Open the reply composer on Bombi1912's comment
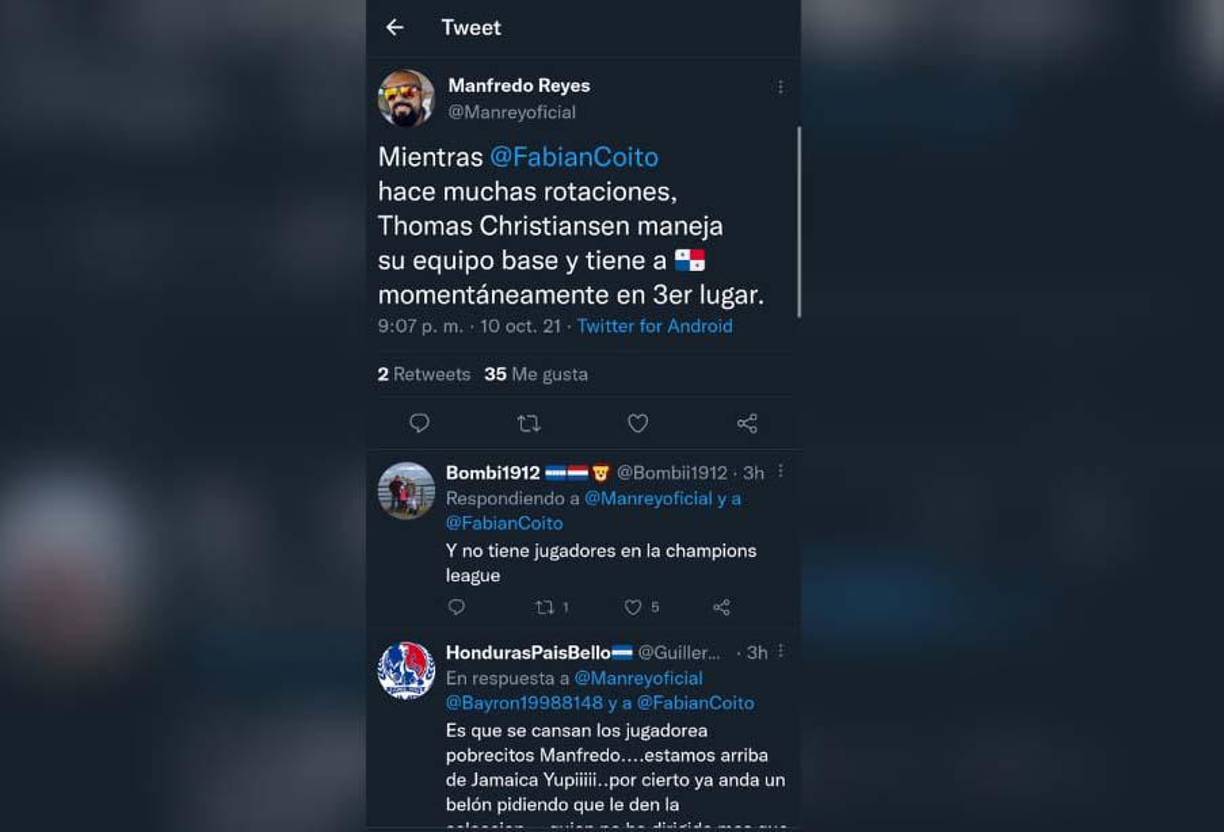 pos(457,607)
